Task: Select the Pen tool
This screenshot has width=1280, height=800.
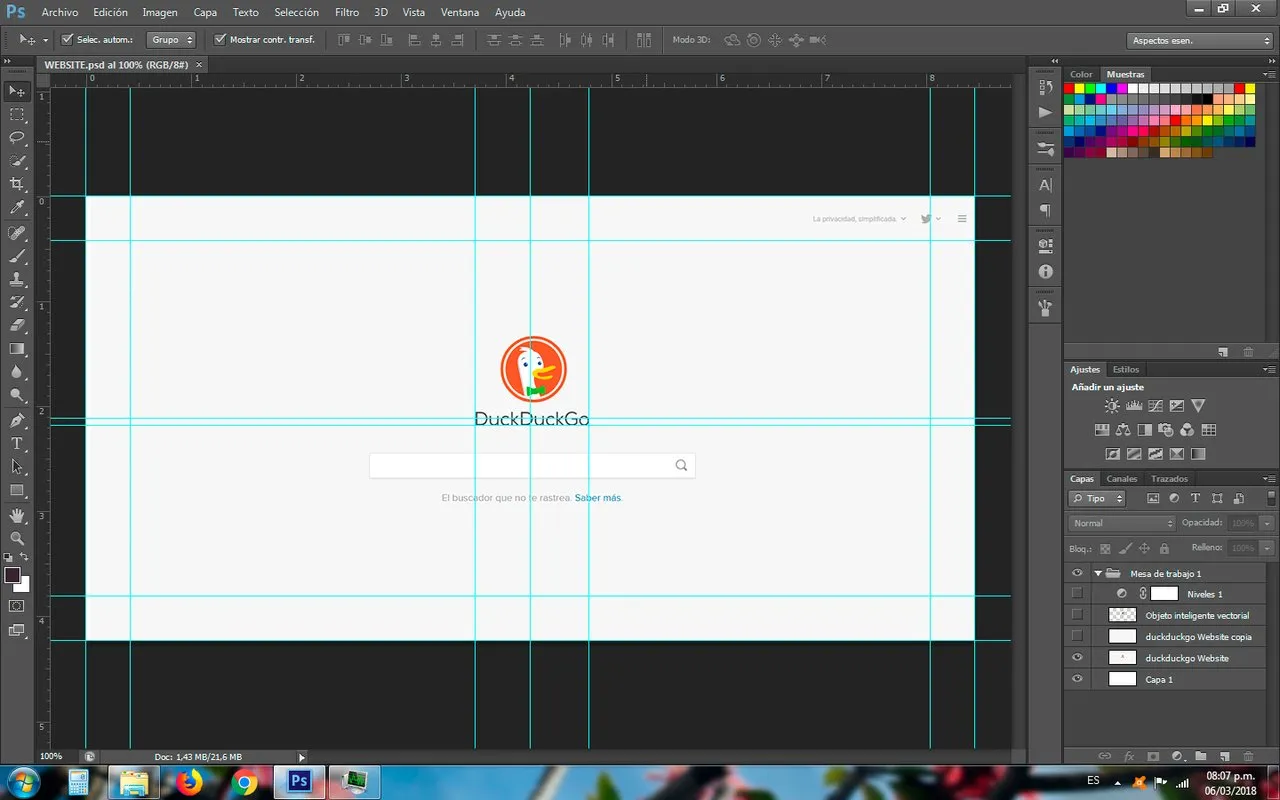Action: [x=17, y=420]
